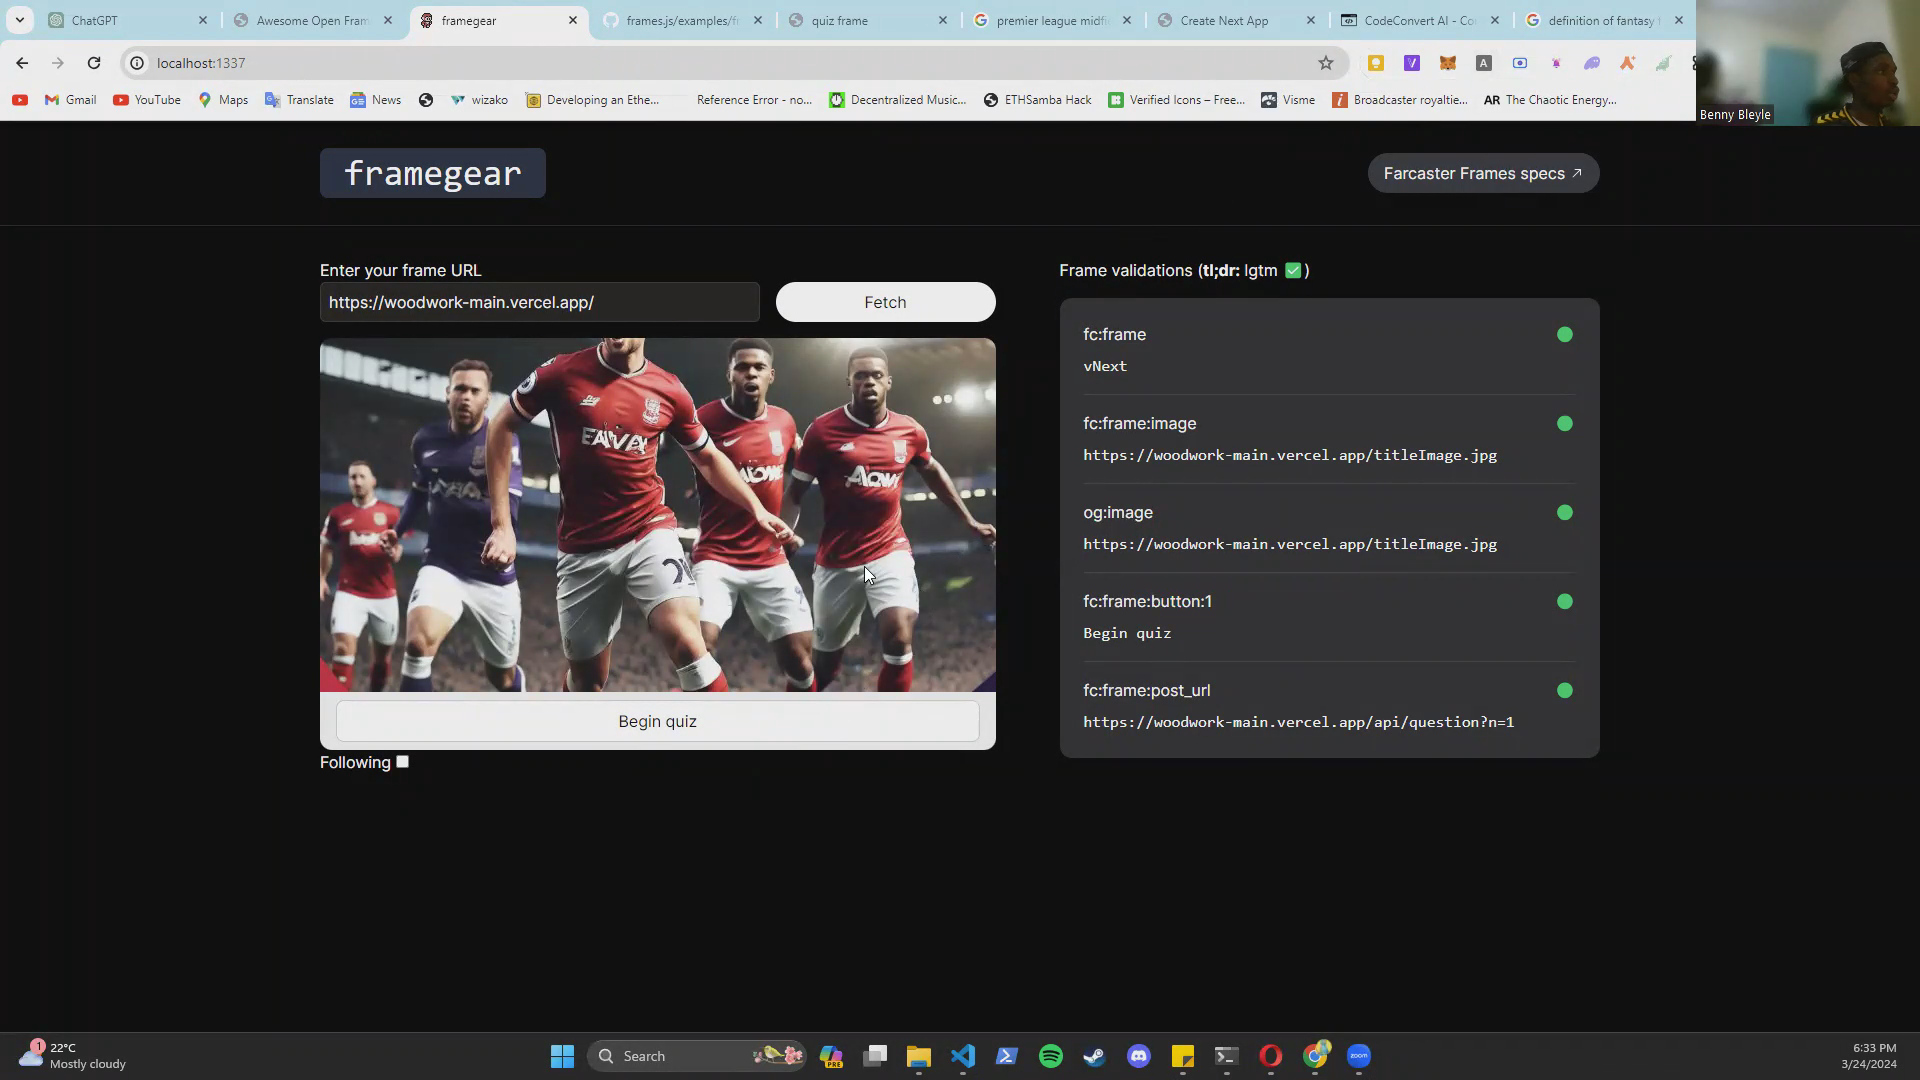Open Zoom from the taskbar
The width and height of the screenshot is (1920, 1080).
pyautogui.click(x=1359, y=1056)
